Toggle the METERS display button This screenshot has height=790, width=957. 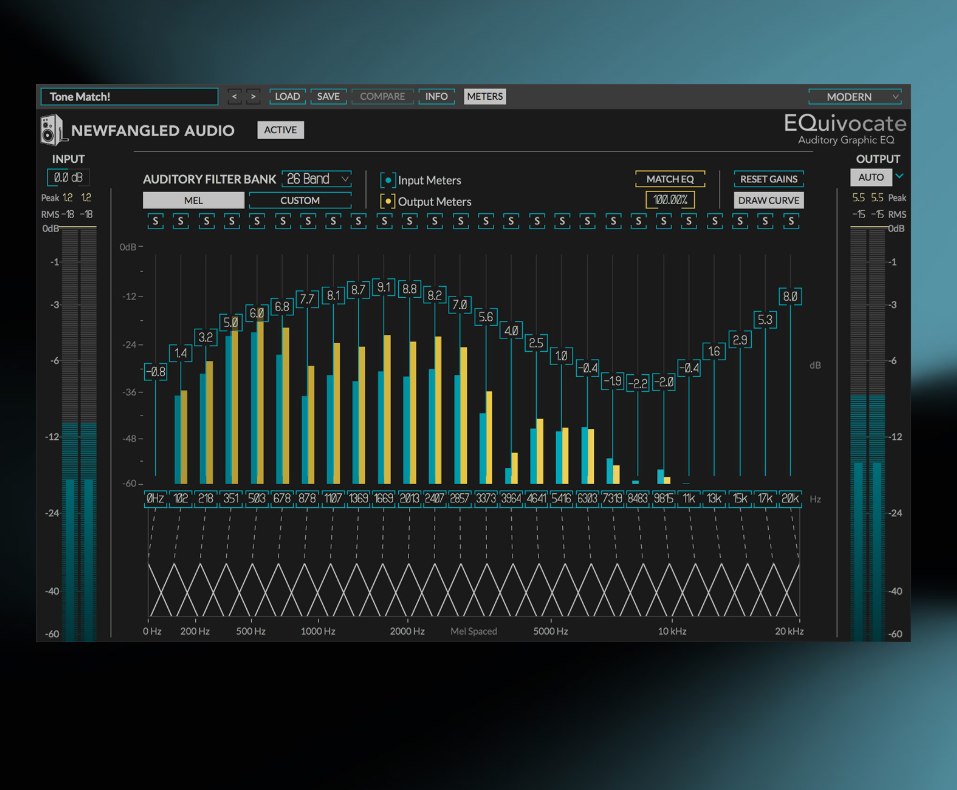pyautogui.click(x=485, y=96)
